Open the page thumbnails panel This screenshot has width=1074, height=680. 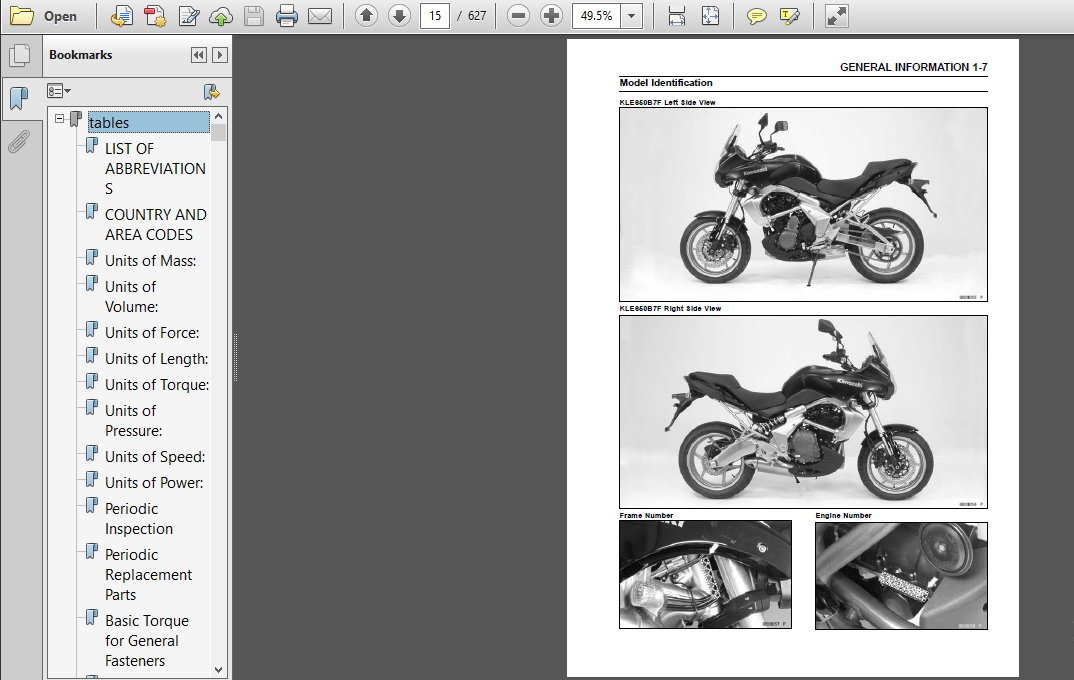(20, 56)
